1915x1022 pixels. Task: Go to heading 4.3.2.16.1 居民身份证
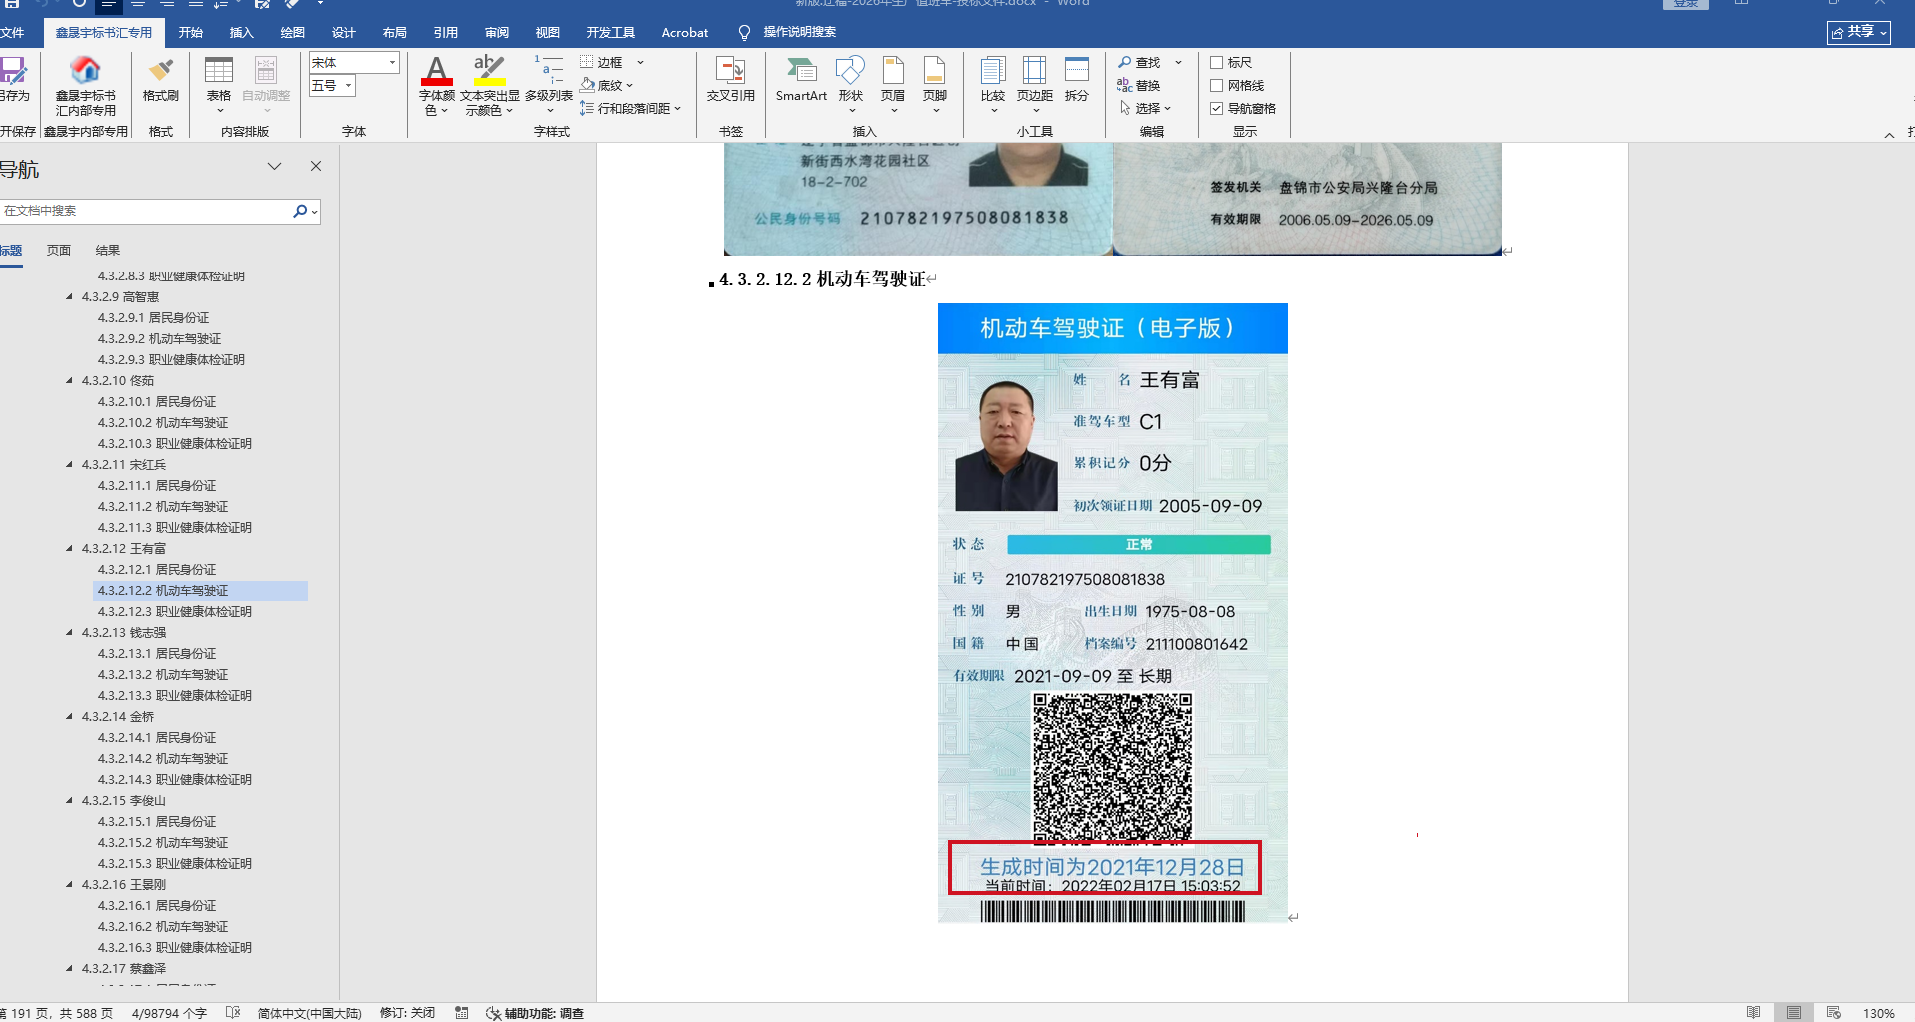coord(157,905)
